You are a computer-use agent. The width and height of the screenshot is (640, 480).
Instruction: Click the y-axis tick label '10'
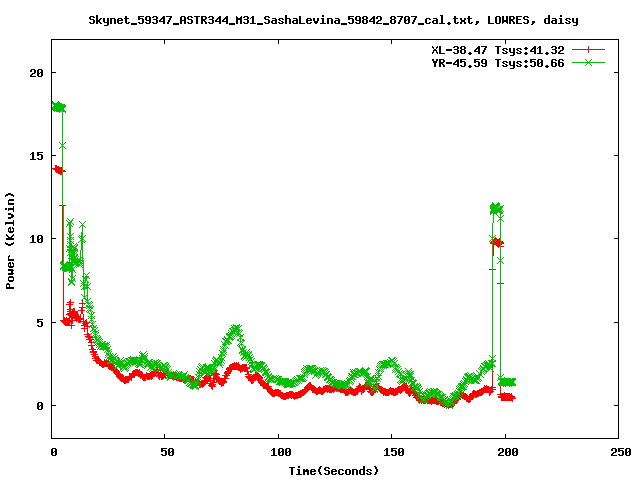(x=36, y=239)
